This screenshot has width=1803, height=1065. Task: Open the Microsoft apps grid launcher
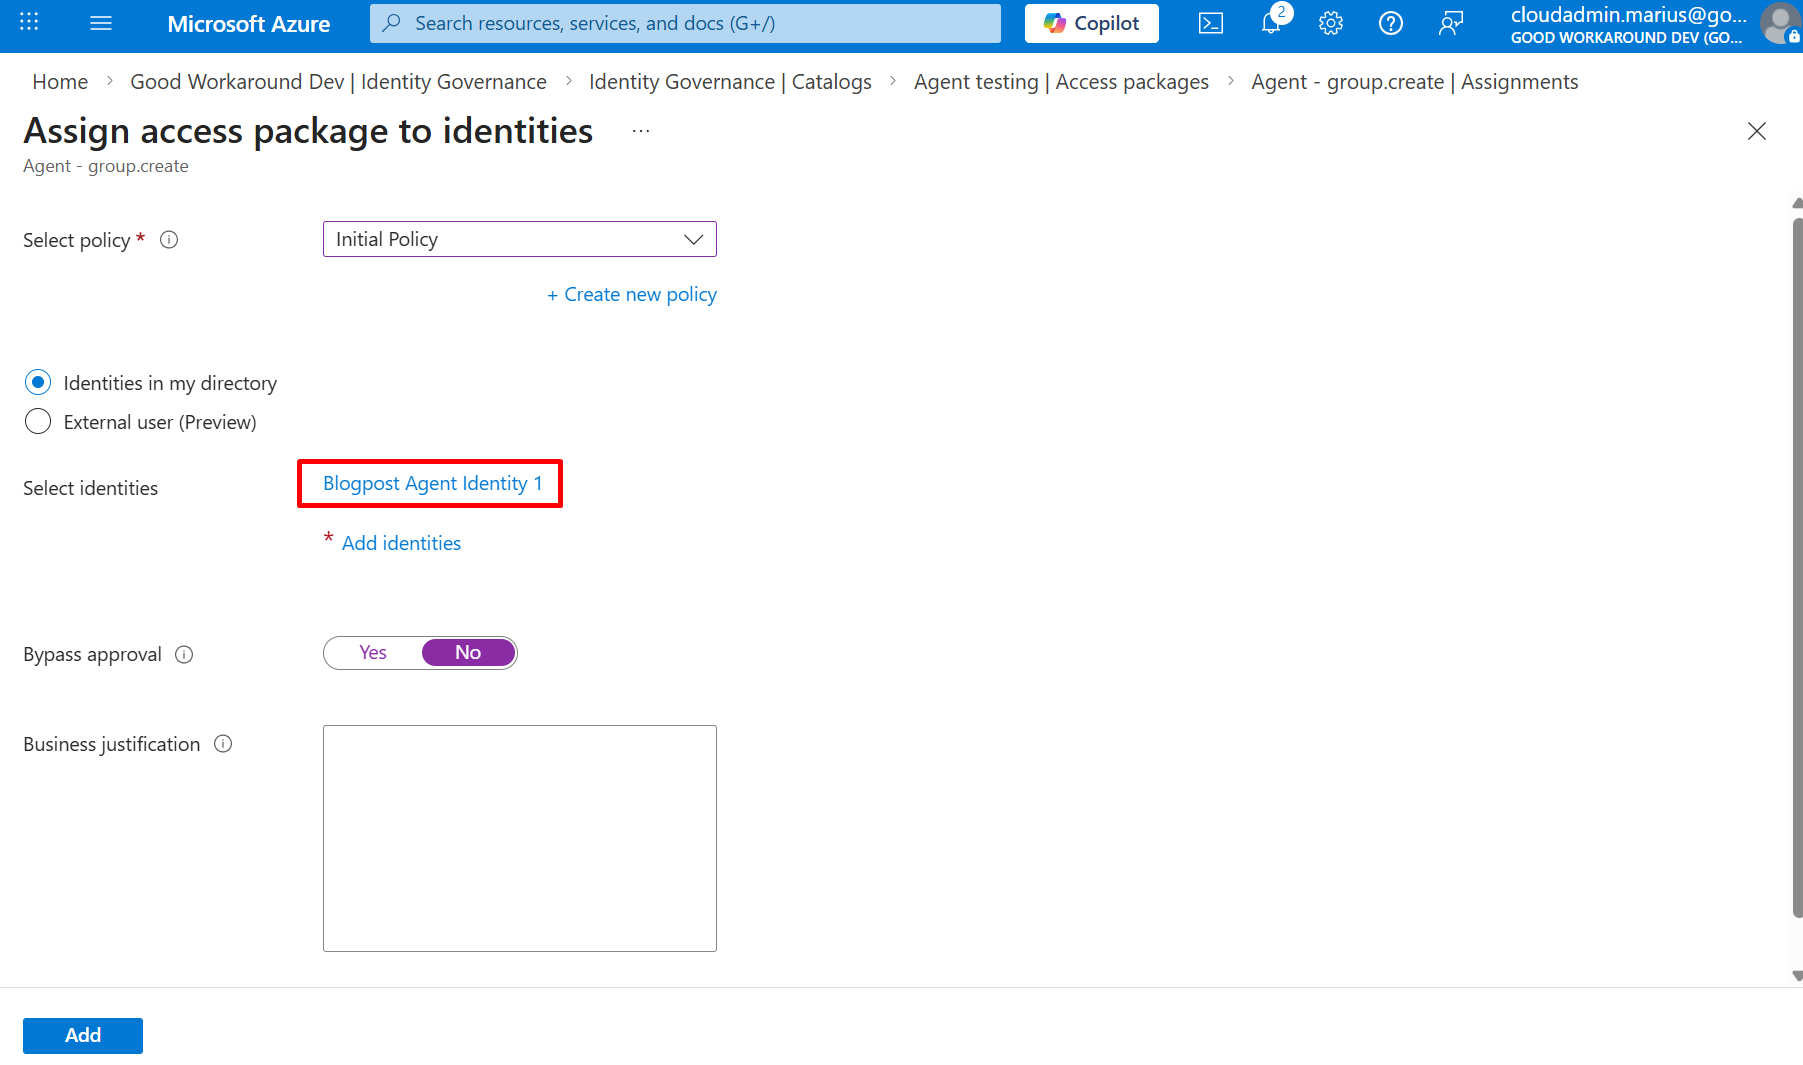(x=29, y=23)
